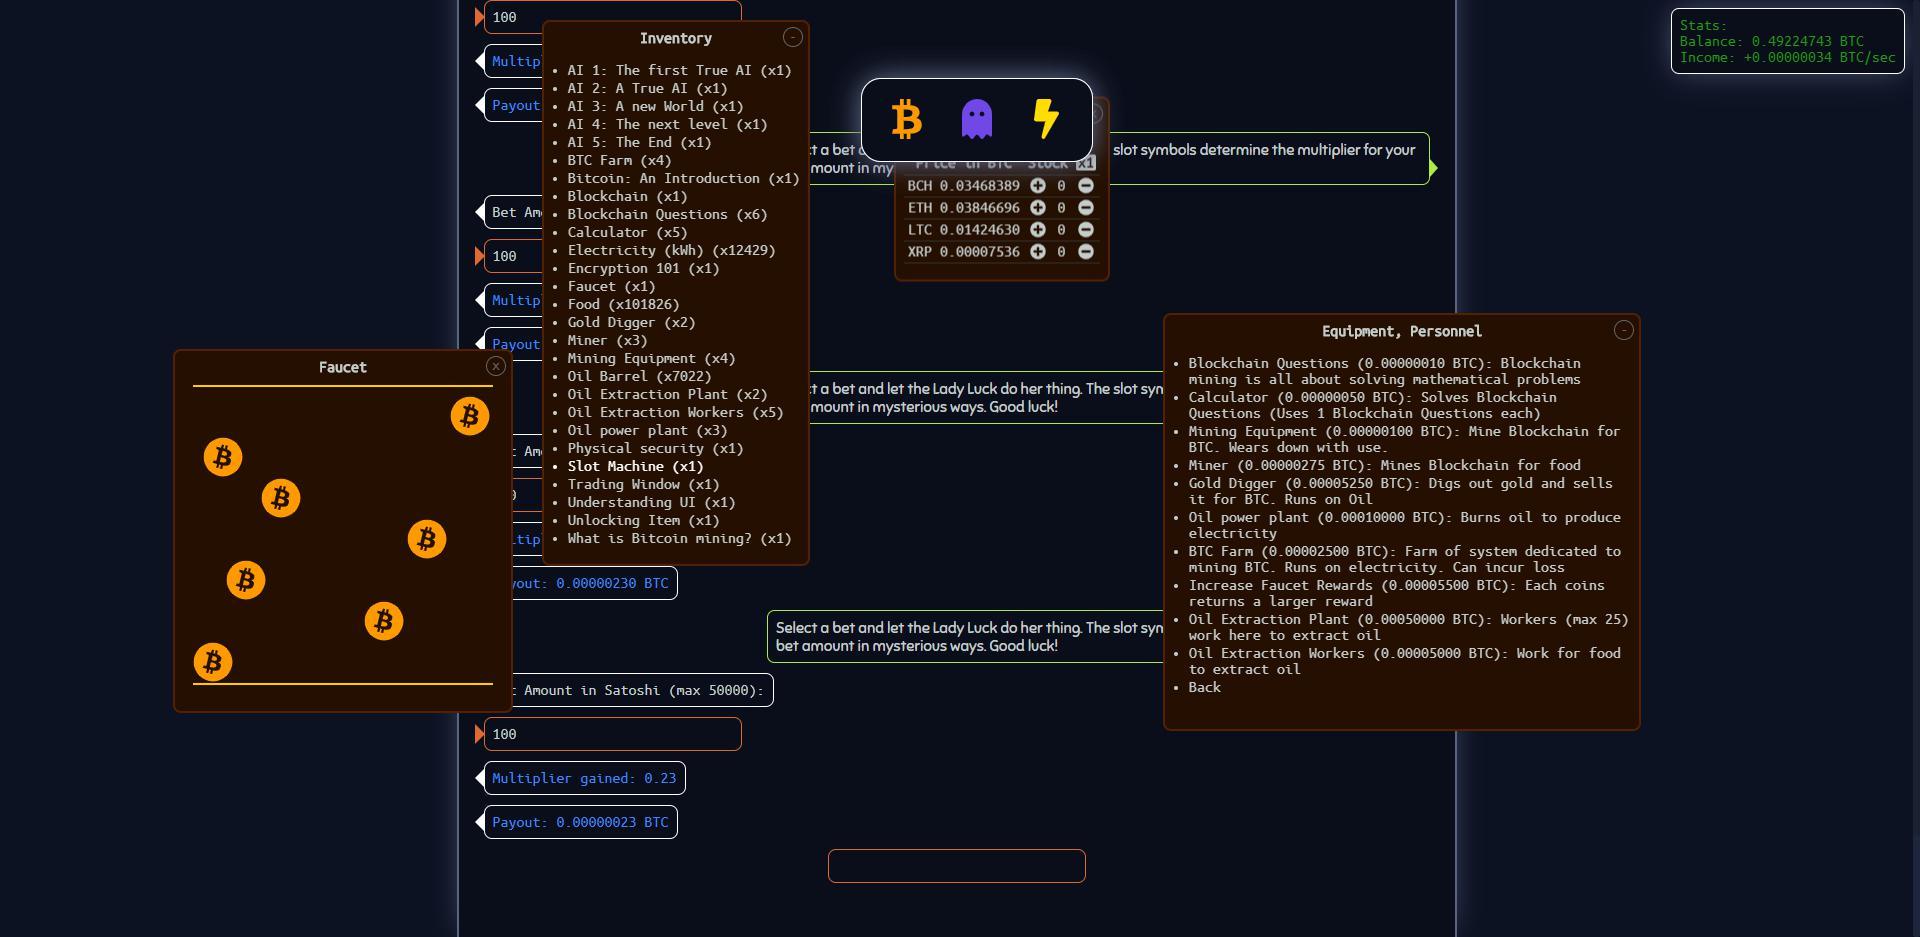Image resolution: width=1920 pixels, height=937 pixels.
Task: Select Food (x101826) inventory entry
Action: (623, 305)
